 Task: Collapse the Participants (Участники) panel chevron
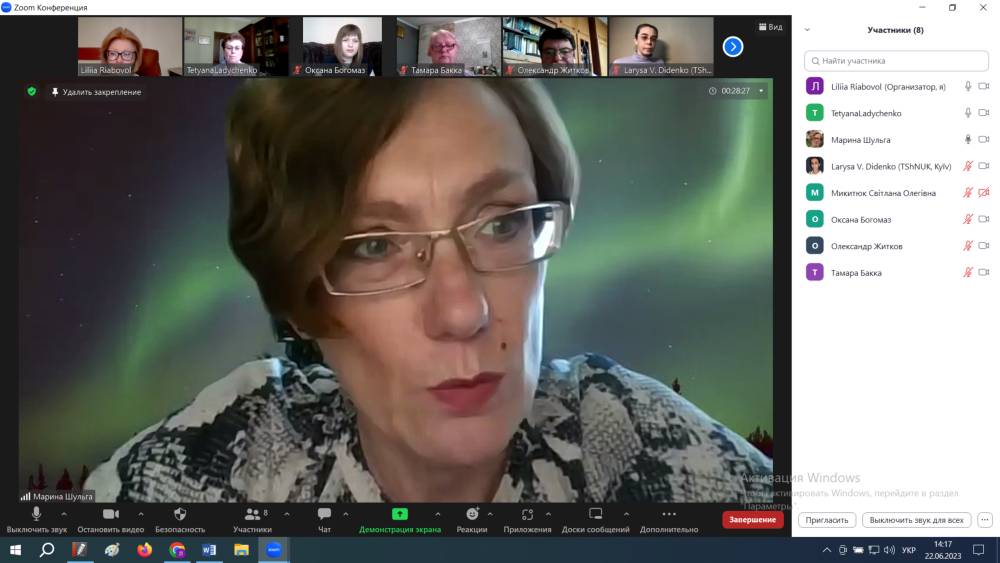[807, 30]
